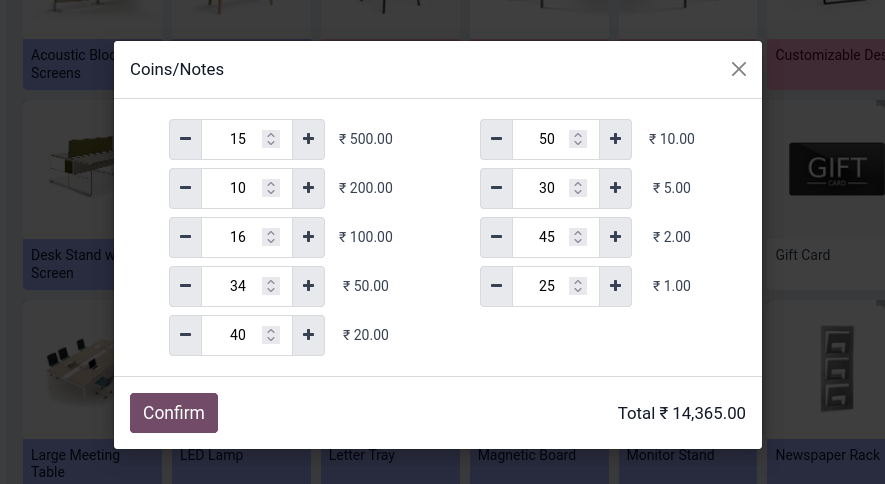This screenshot has width=885, height=484.
Task: Subtract one ₹ 50.00 note using minus icon
Action: [x=185, y=287]
